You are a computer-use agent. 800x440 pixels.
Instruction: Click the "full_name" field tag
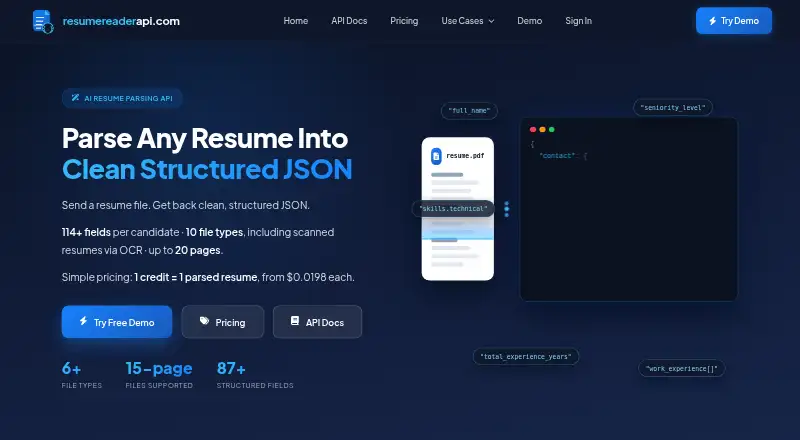coord(469,111)
